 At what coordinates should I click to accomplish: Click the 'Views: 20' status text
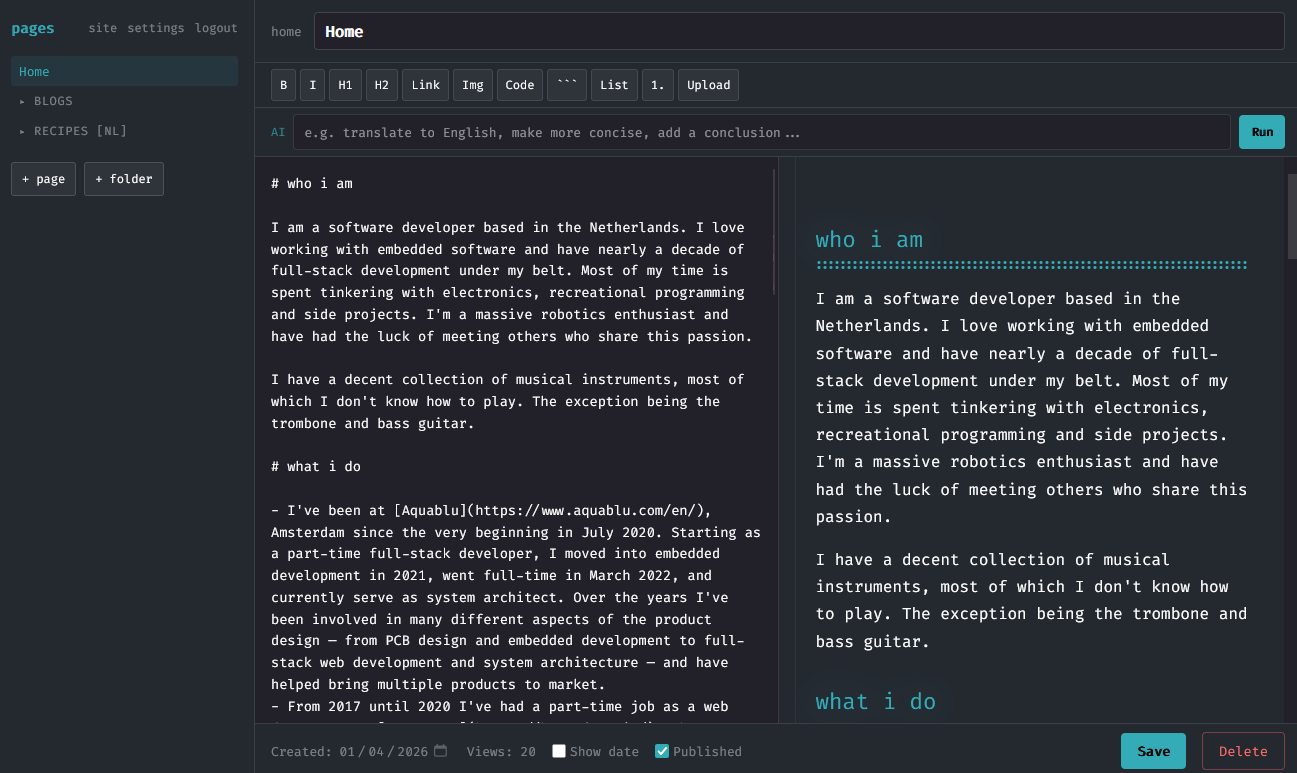501,751
